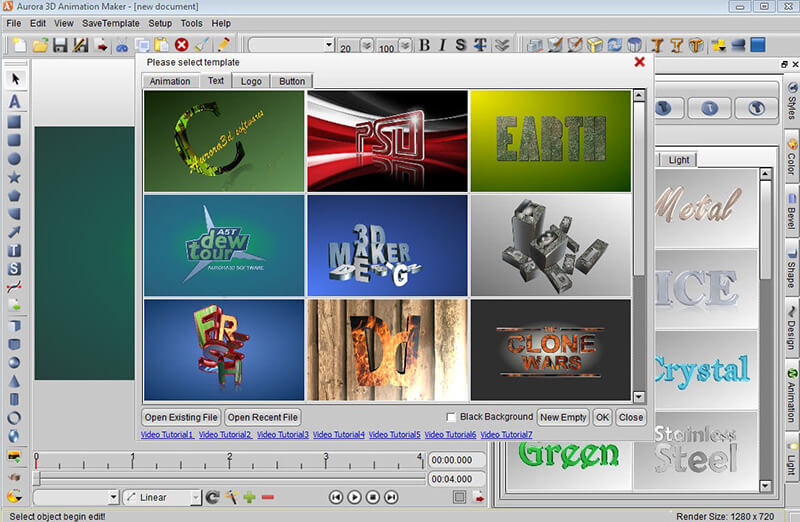Click the Save floppy disk icon
The image size is (800, 522).
60,45
